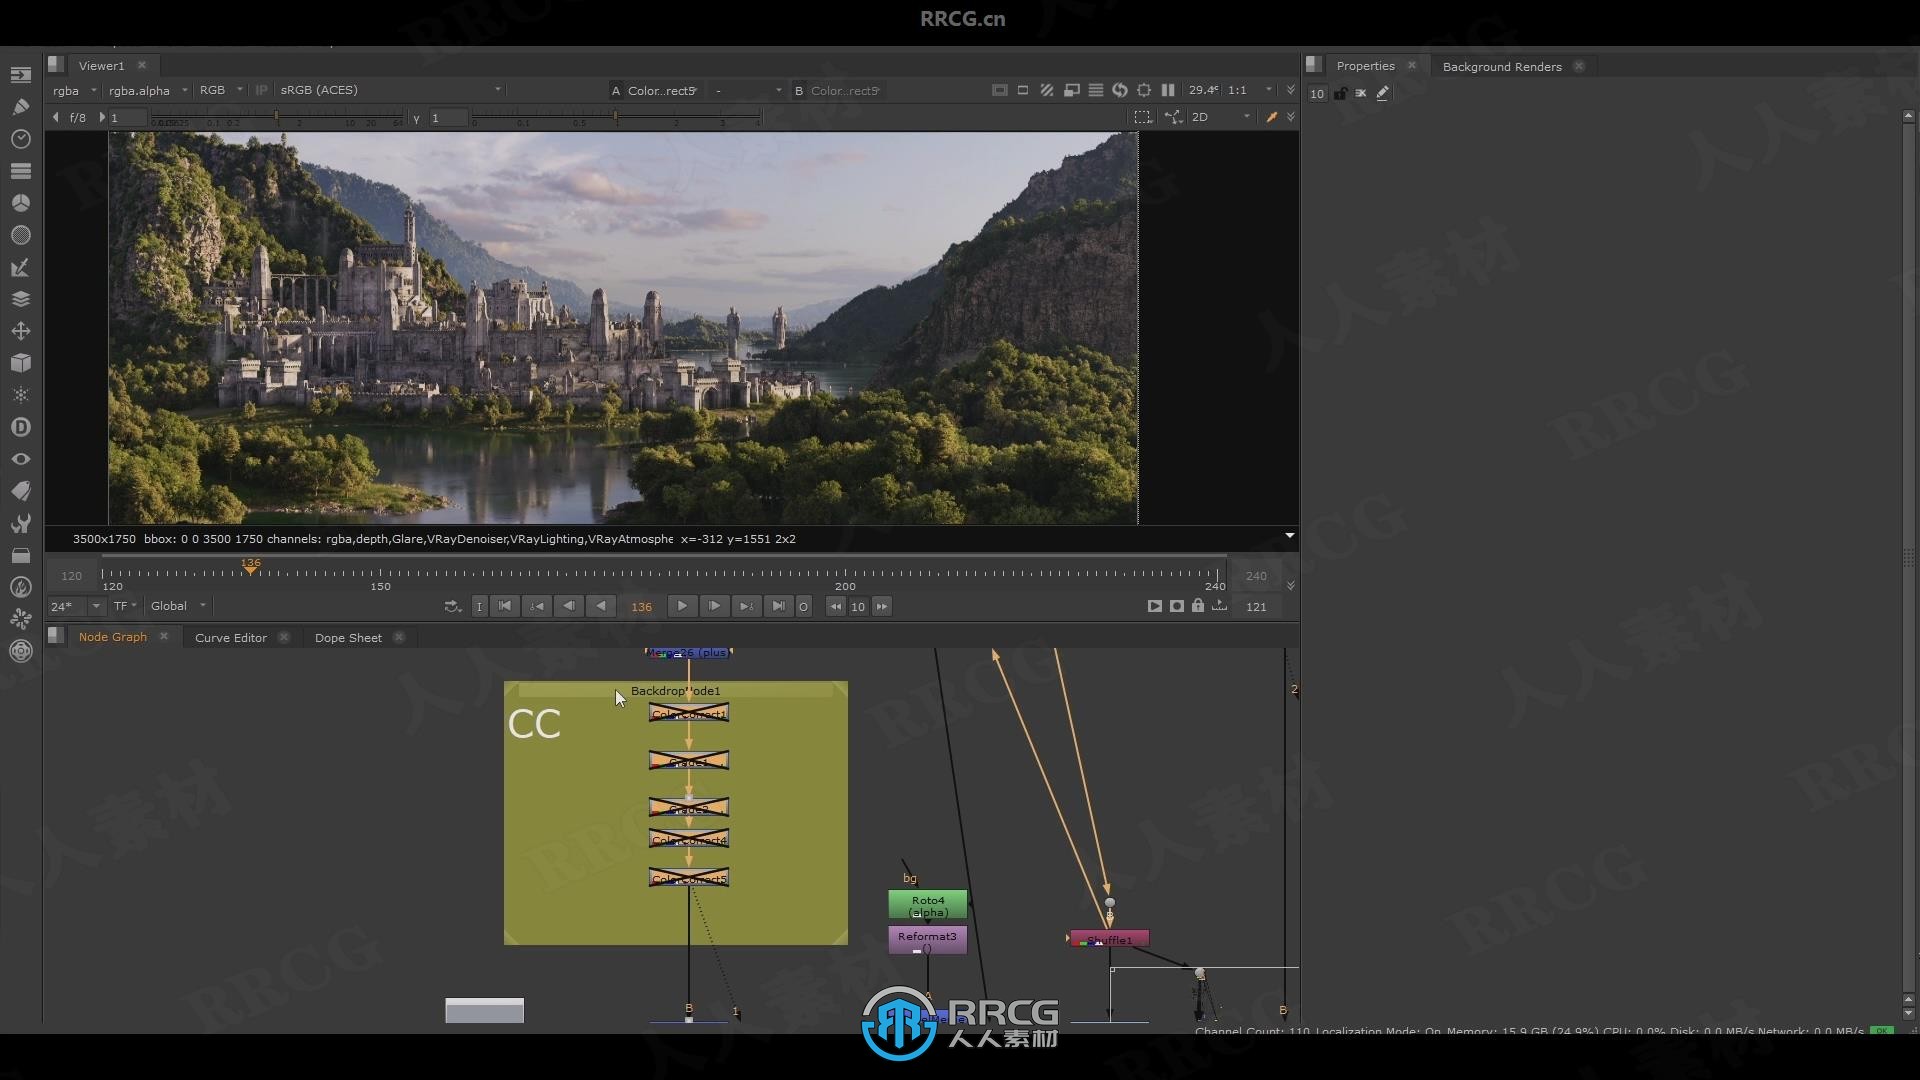This screenshot has width=1920, height=1080.
Task: Jump to the last frame
Action: 778,606
